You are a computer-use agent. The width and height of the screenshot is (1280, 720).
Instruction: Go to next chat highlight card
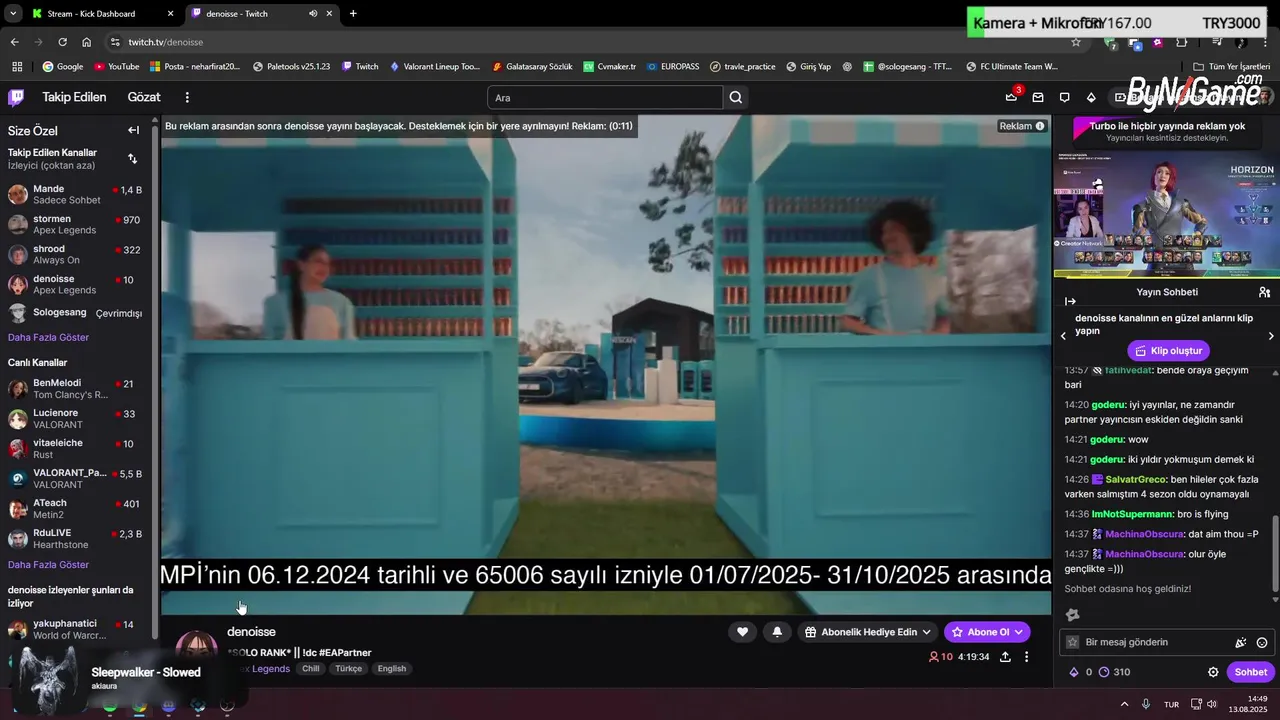pyautogui.click(x=1271, y=336)
